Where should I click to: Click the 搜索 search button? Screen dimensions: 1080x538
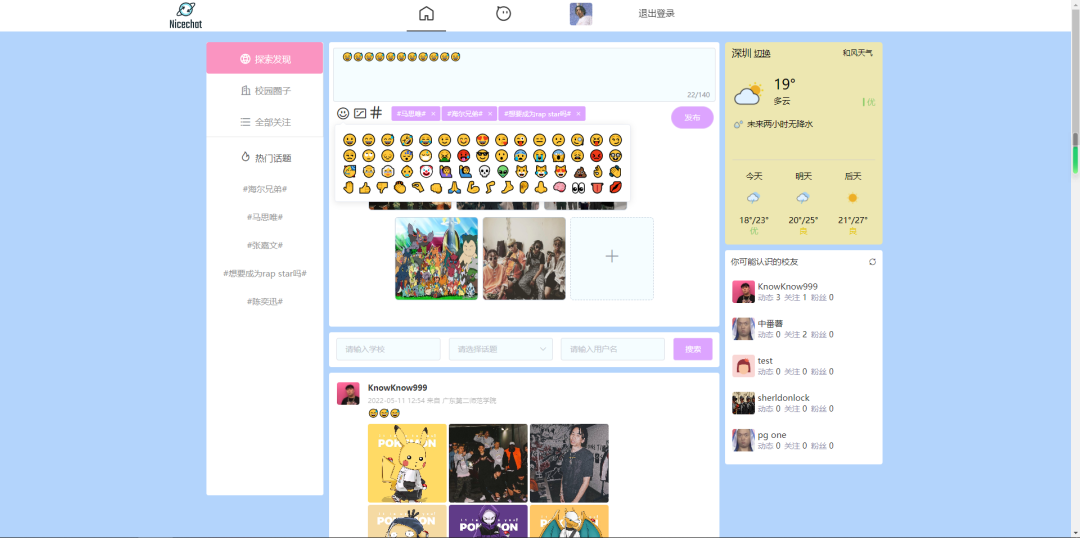[x=693, y=349]
